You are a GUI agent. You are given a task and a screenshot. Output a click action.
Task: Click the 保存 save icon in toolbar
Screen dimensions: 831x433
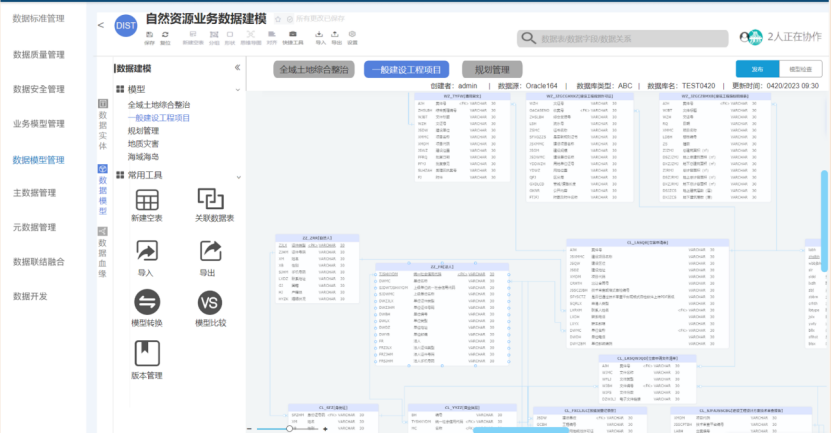pyautogui.click(x=150, y=36)
